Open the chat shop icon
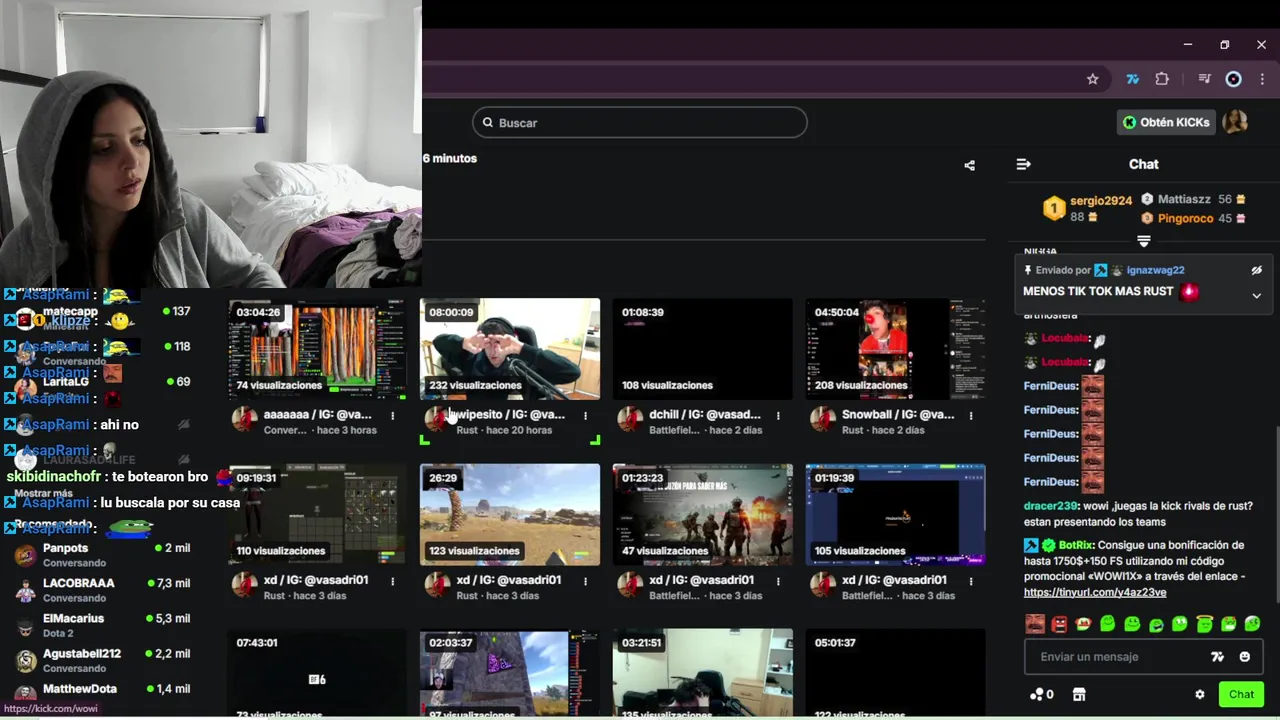The height and width of the screenshot is (720, 1280). pyautogui.click(x=1079, y=694)
